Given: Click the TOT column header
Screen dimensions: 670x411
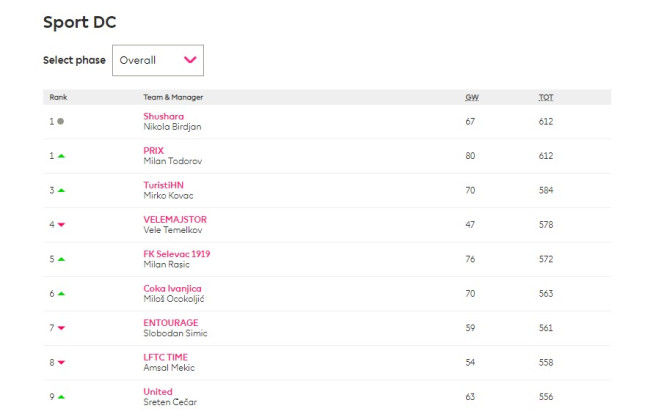Looking at the screenshot, I should pyautogui.click(x=546, y=97).
